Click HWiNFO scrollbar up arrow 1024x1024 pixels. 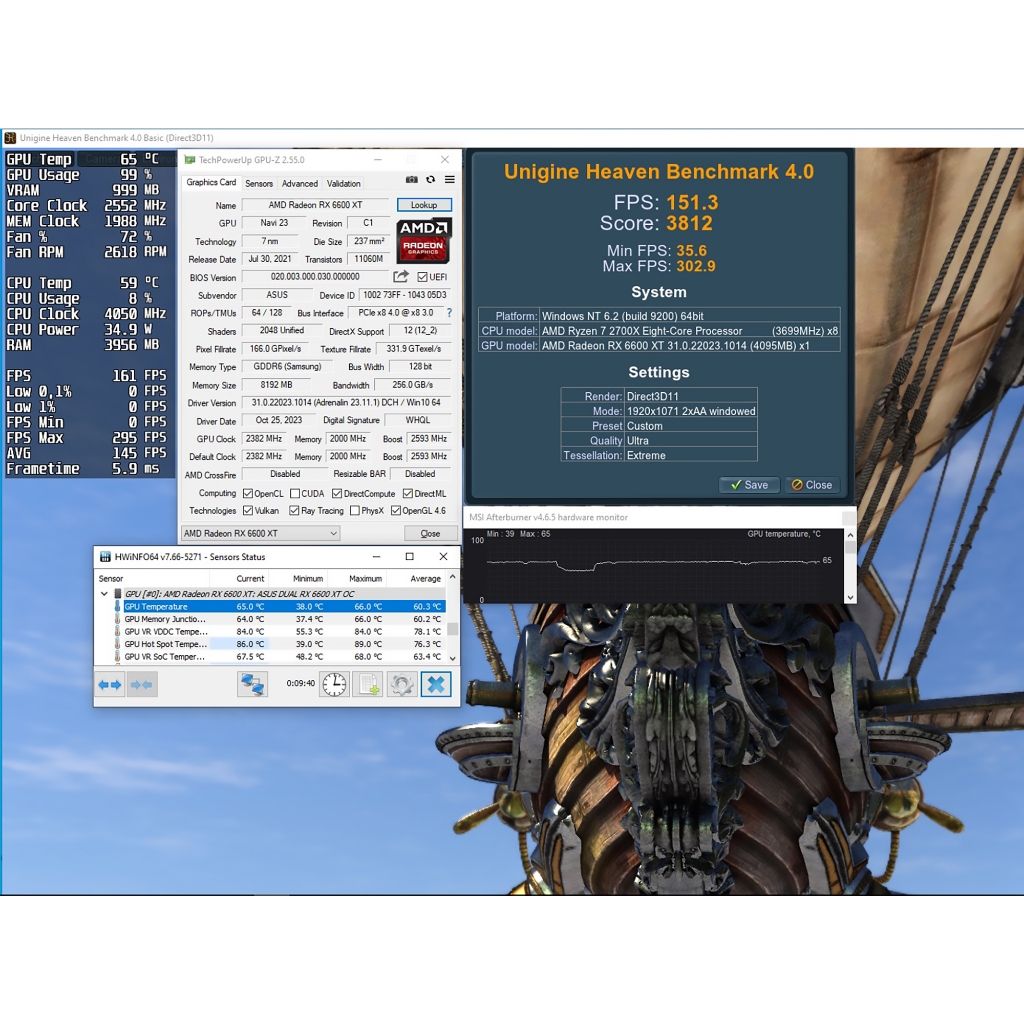(x=453, y=578)
